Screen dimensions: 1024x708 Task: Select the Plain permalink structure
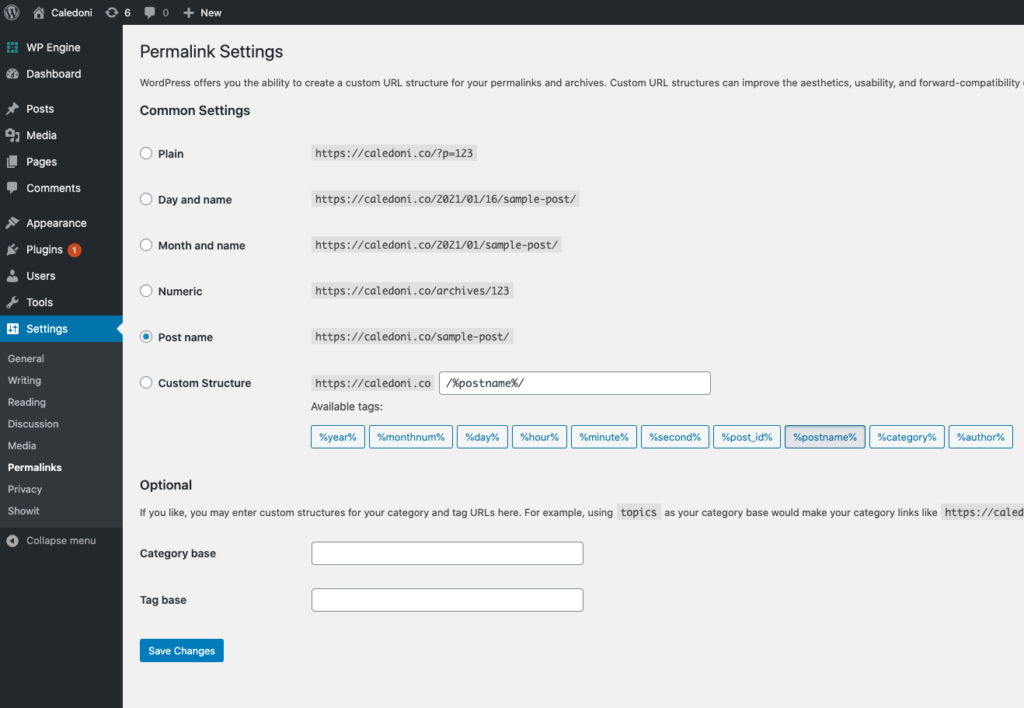(145, 153)
